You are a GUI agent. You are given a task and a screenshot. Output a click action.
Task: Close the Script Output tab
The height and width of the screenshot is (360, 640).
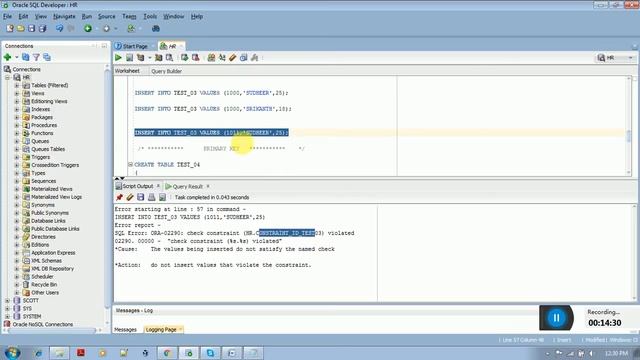click(158, 186)
